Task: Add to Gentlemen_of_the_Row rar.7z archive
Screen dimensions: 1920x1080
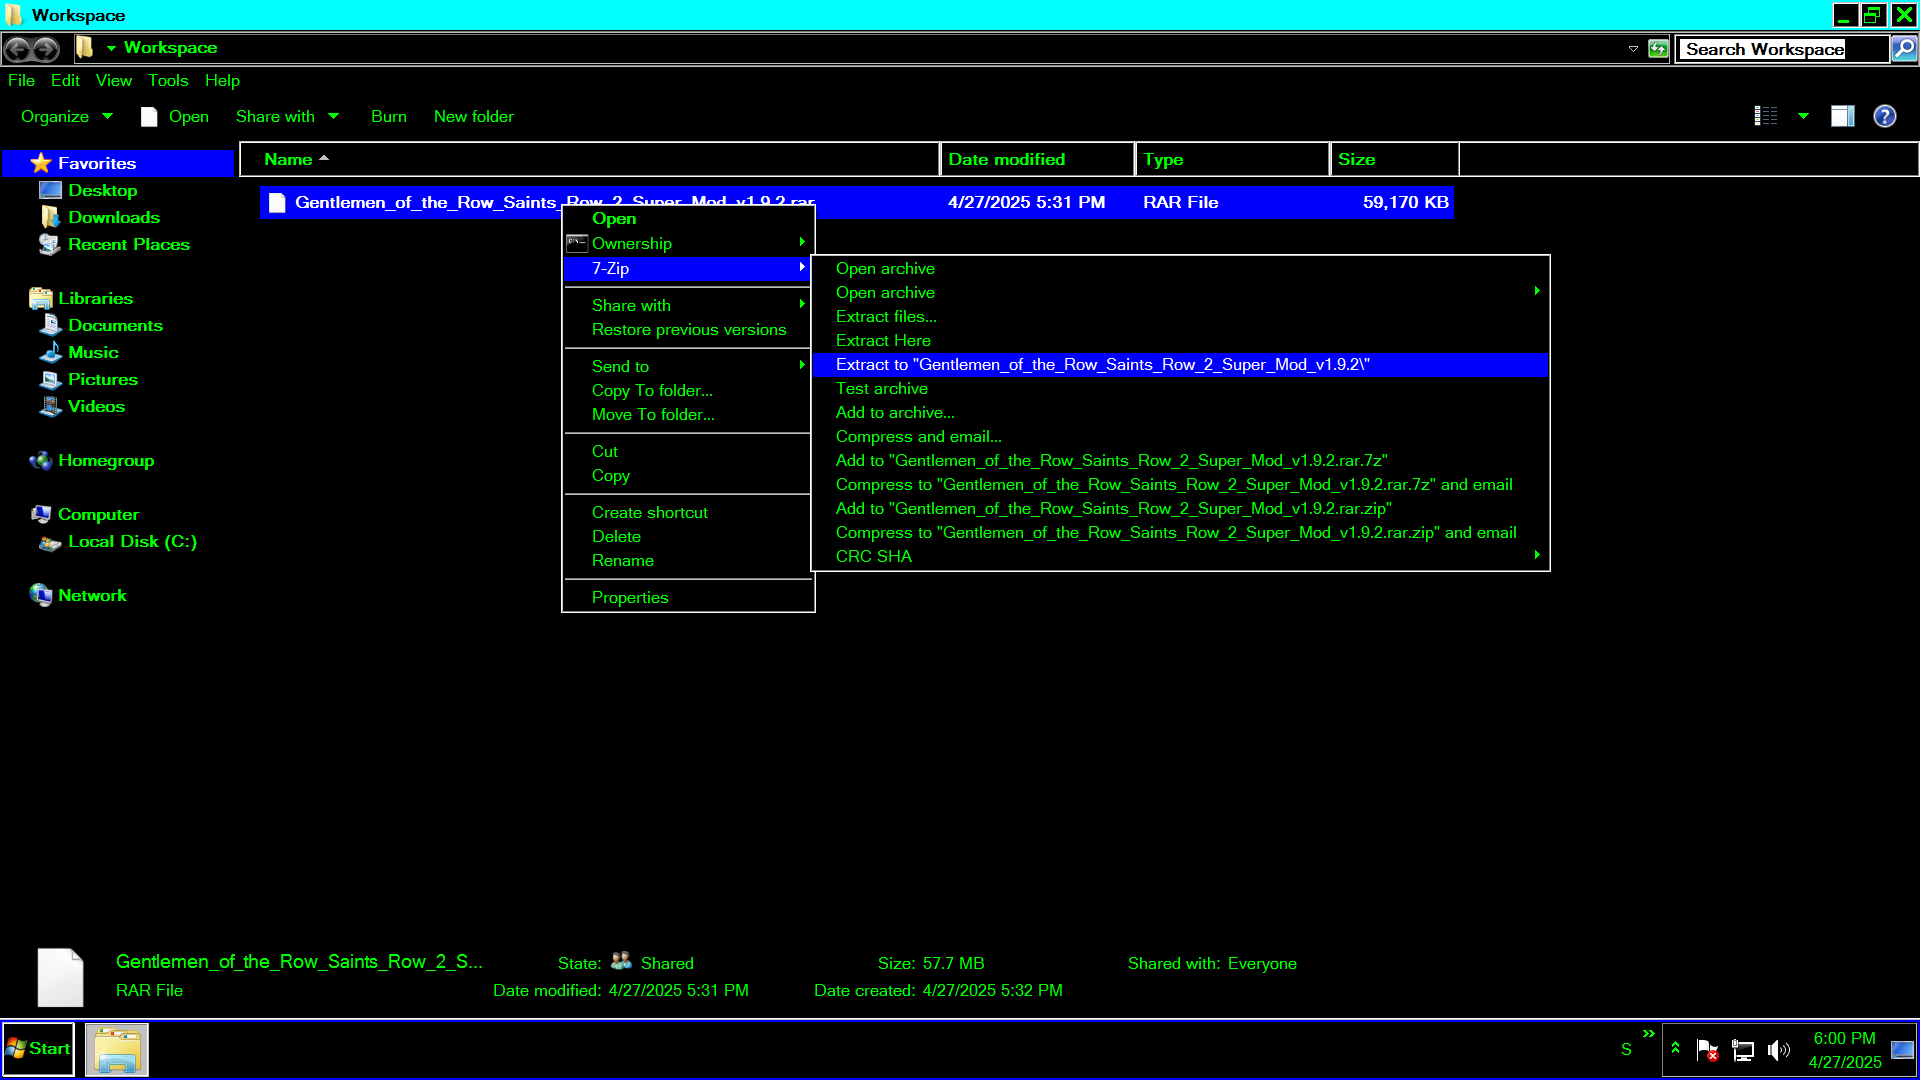Action: point(1180,461)
